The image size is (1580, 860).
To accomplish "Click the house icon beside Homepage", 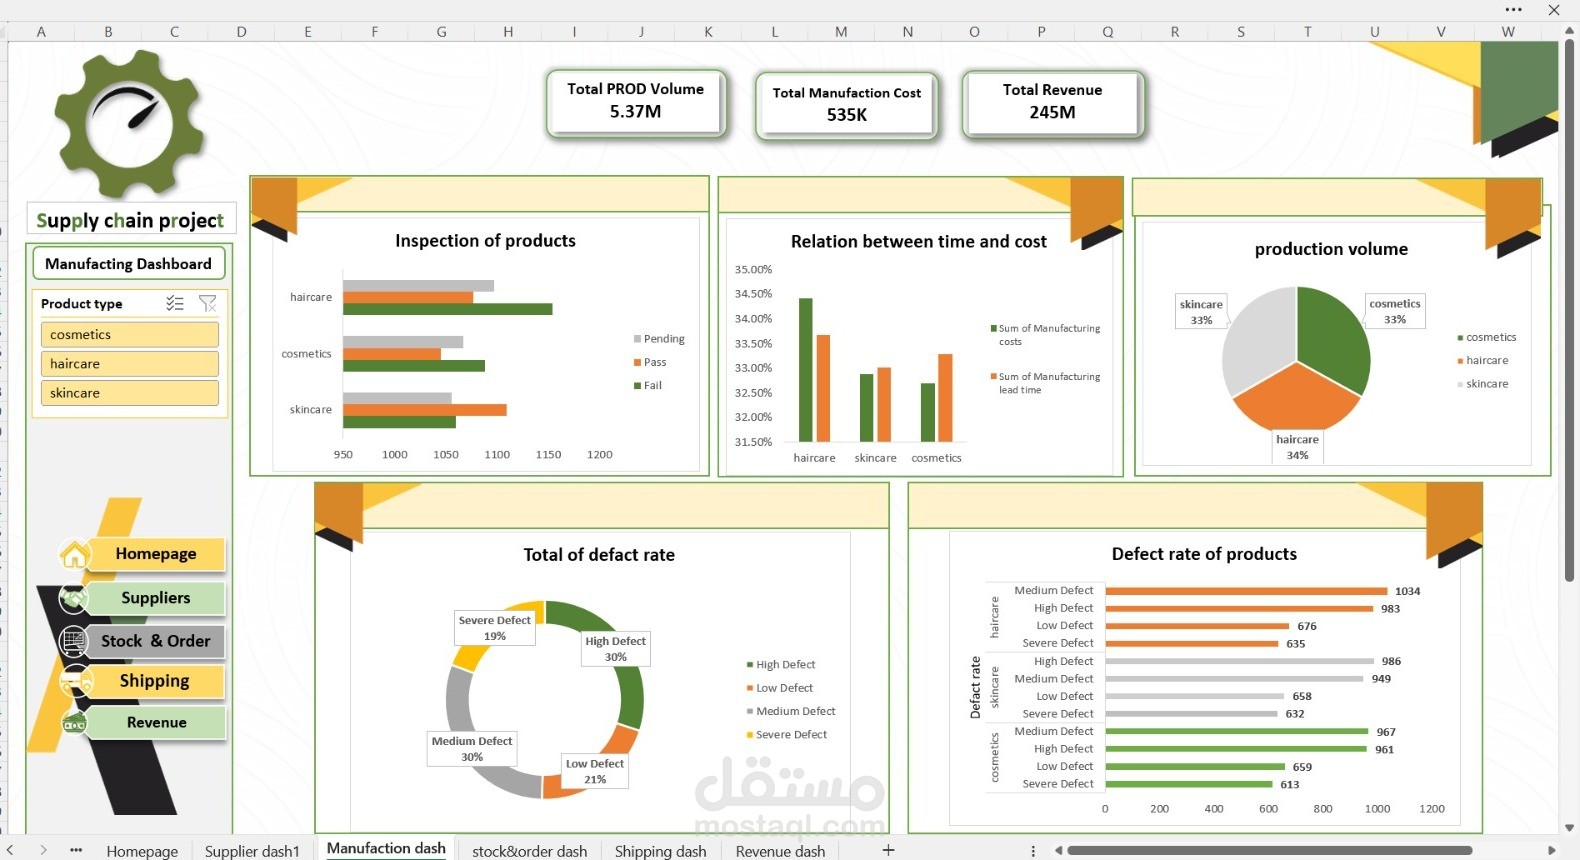I will tap(74, 554).
